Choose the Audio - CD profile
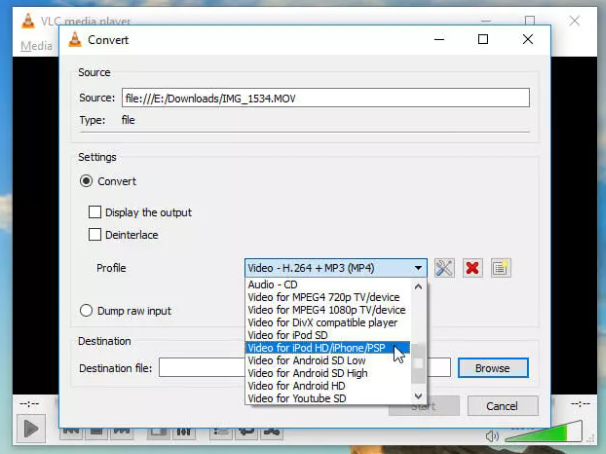606x454 pixels. [328, 285]
